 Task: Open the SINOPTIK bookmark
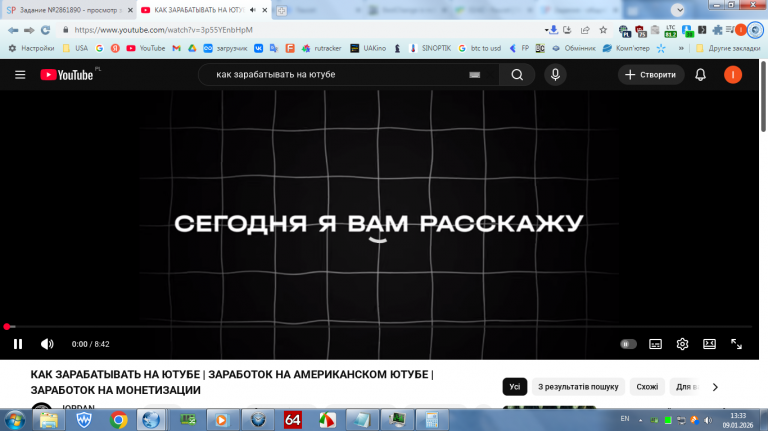[x=430, y=48]
